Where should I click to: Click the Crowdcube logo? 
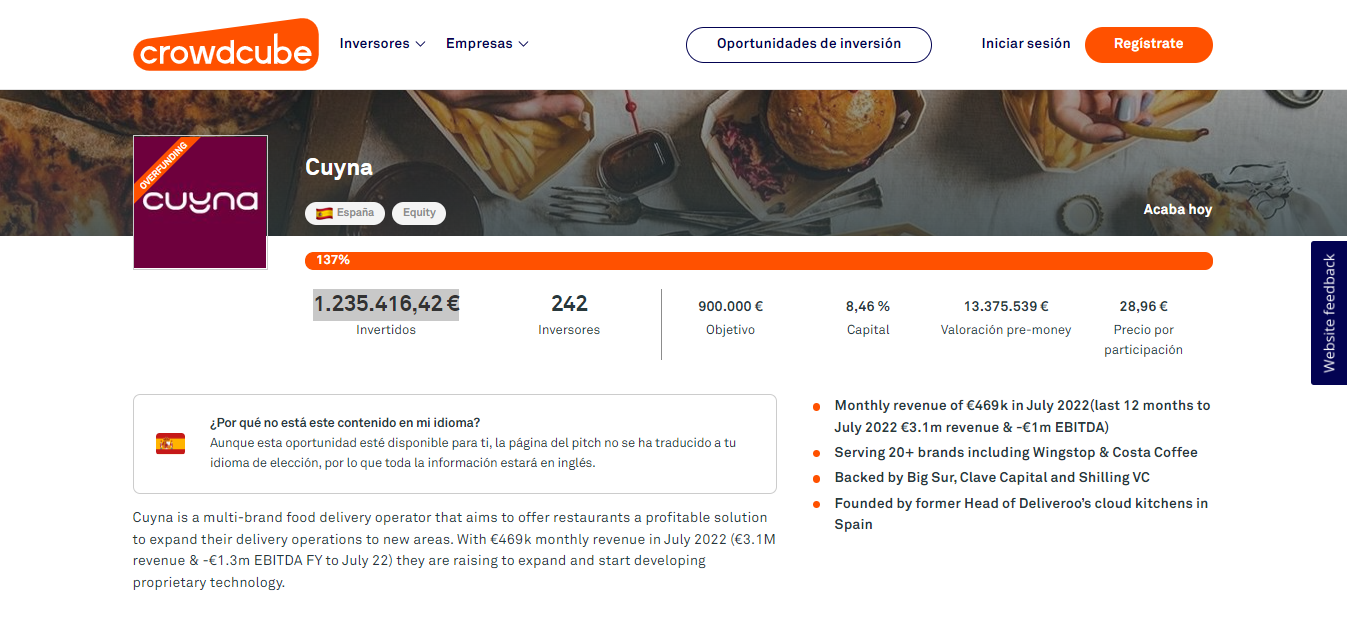tap(225, 45)
